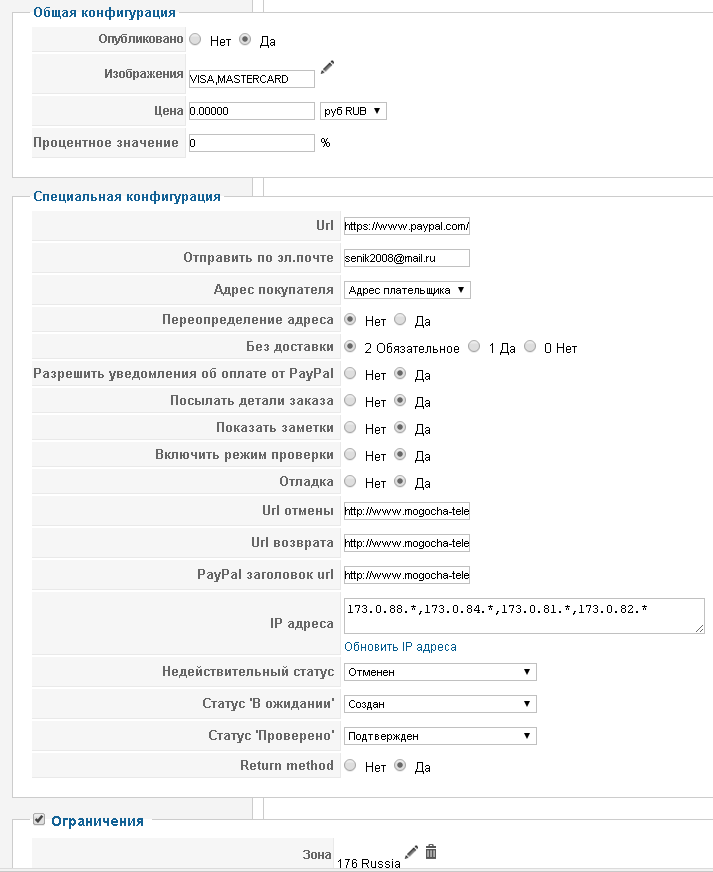
Task: Open the Статус 'Проверено' dropdown
Action: tap(440, 736)
